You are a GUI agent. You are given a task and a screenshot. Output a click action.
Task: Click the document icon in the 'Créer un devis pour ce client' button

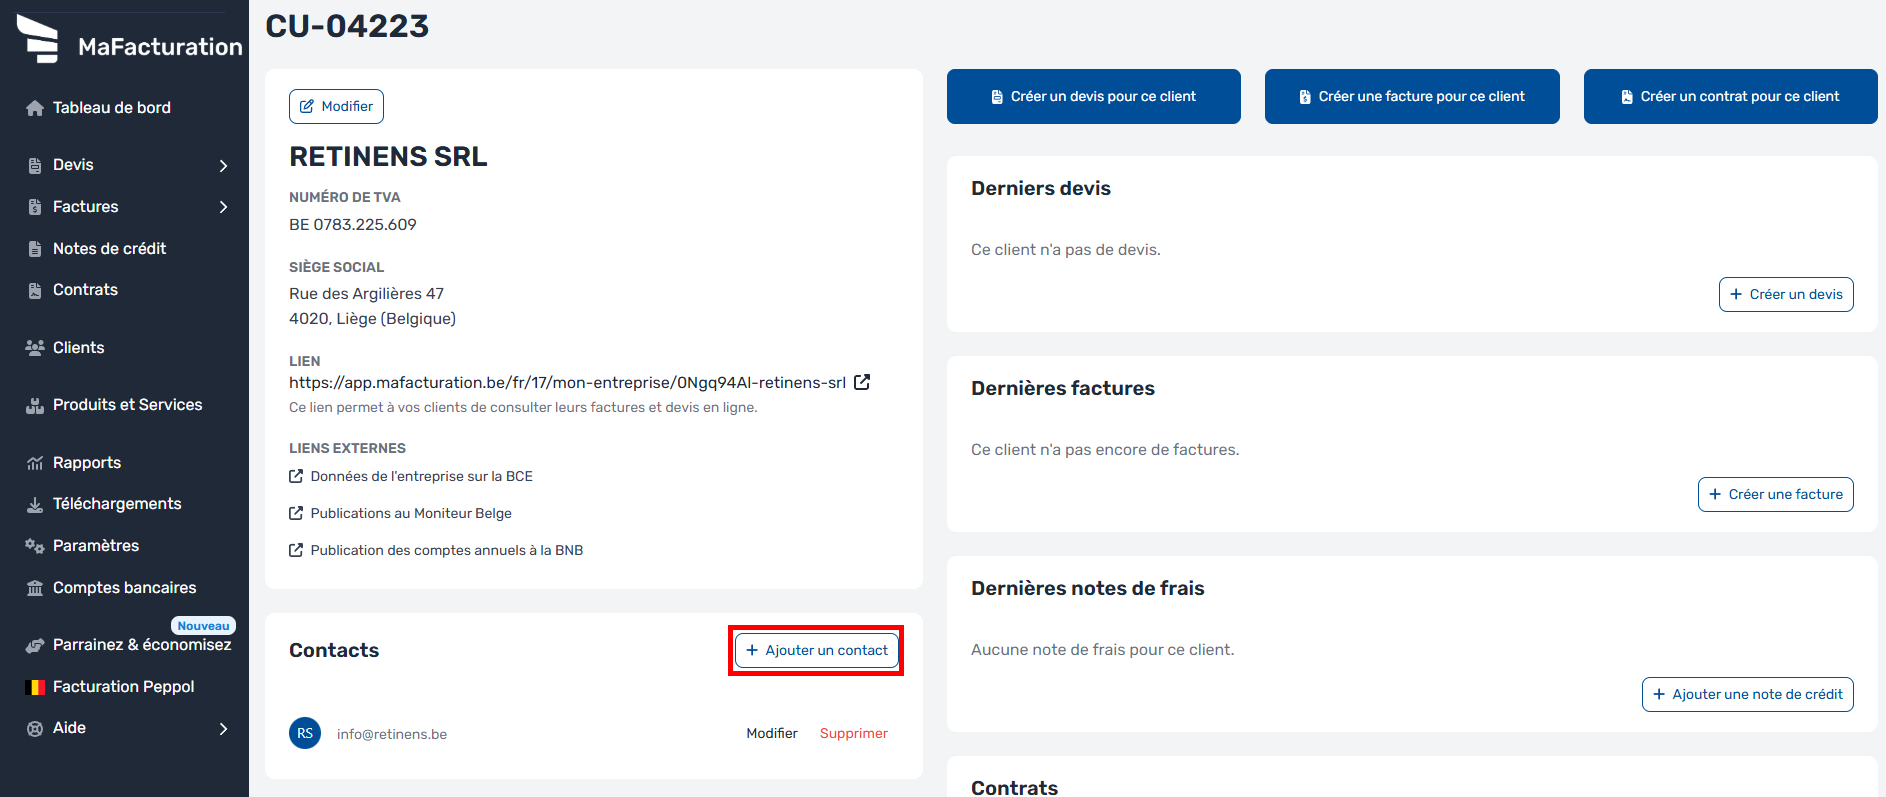coord(997,97)
